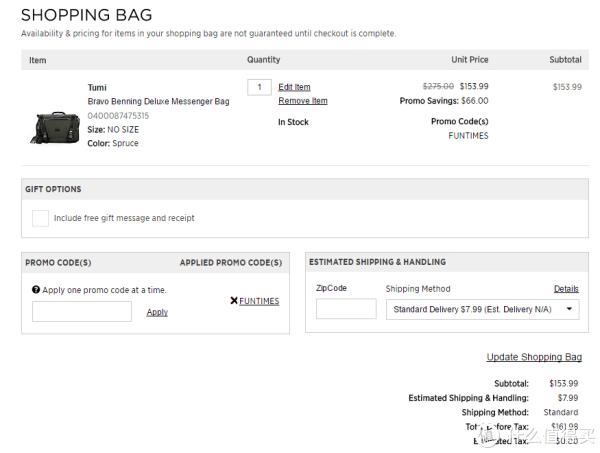Click Remove Item link
600x453 pixels.
pyautogui.click(x=303, y=101)
